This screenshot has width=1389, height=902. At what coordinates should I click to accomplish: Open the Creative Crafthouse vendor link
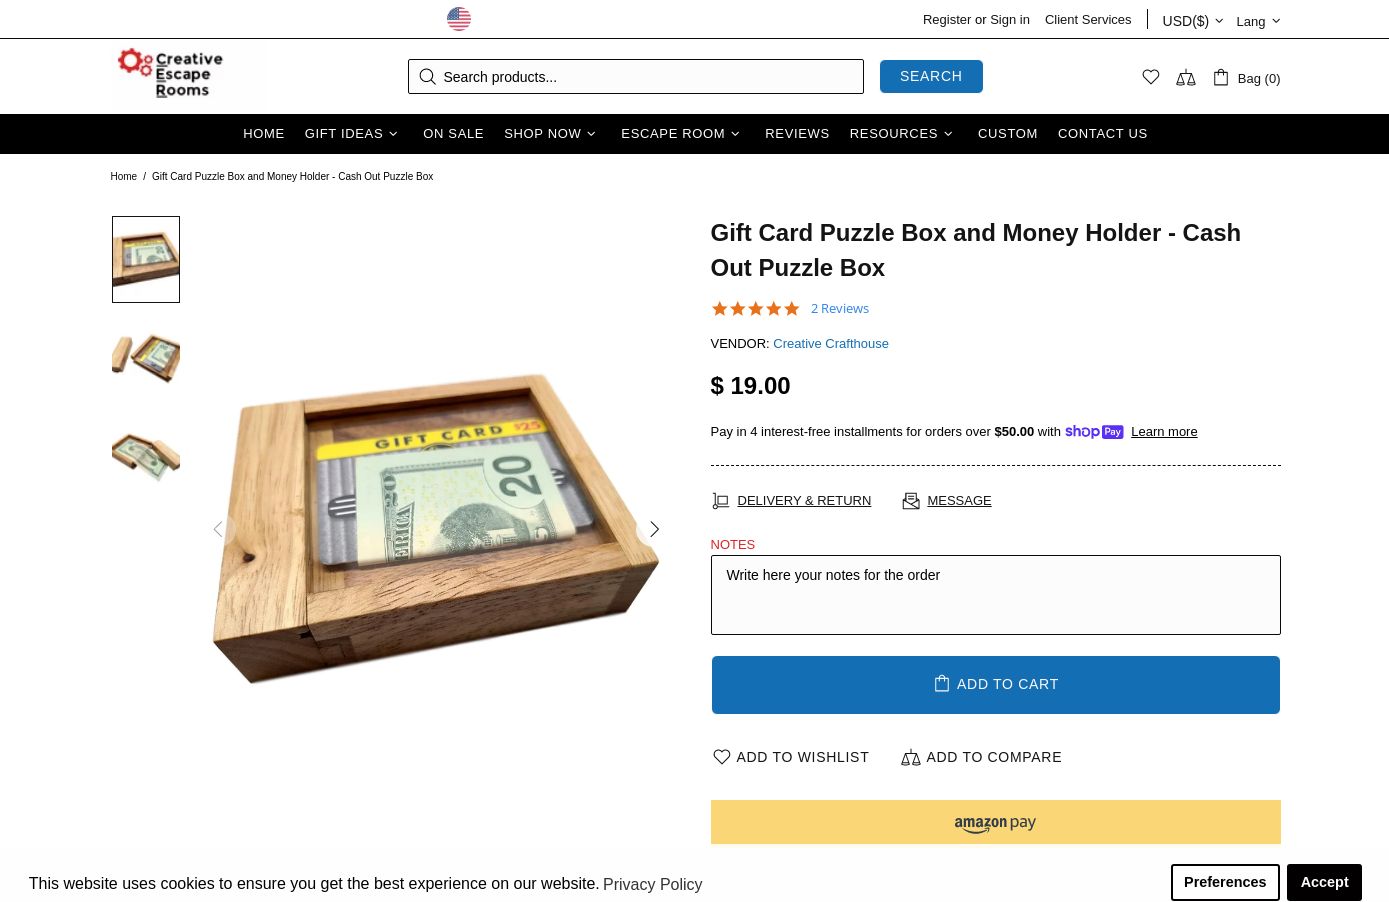pos(830,344)
